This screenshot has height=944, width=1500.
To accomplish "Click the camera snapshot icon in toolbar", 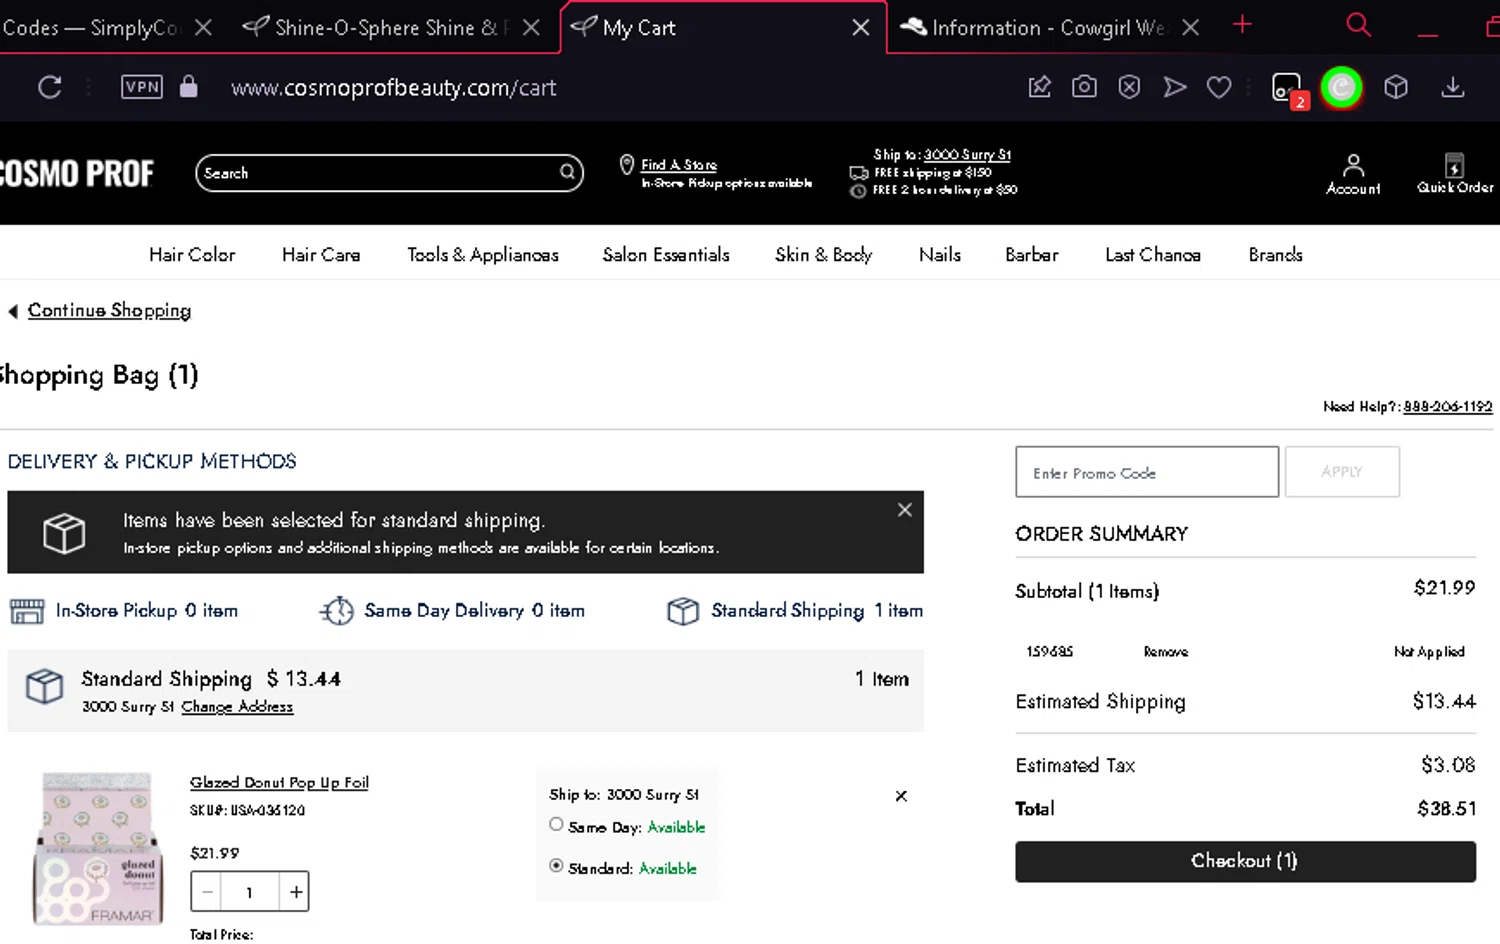I will [x=1084, y=88].
